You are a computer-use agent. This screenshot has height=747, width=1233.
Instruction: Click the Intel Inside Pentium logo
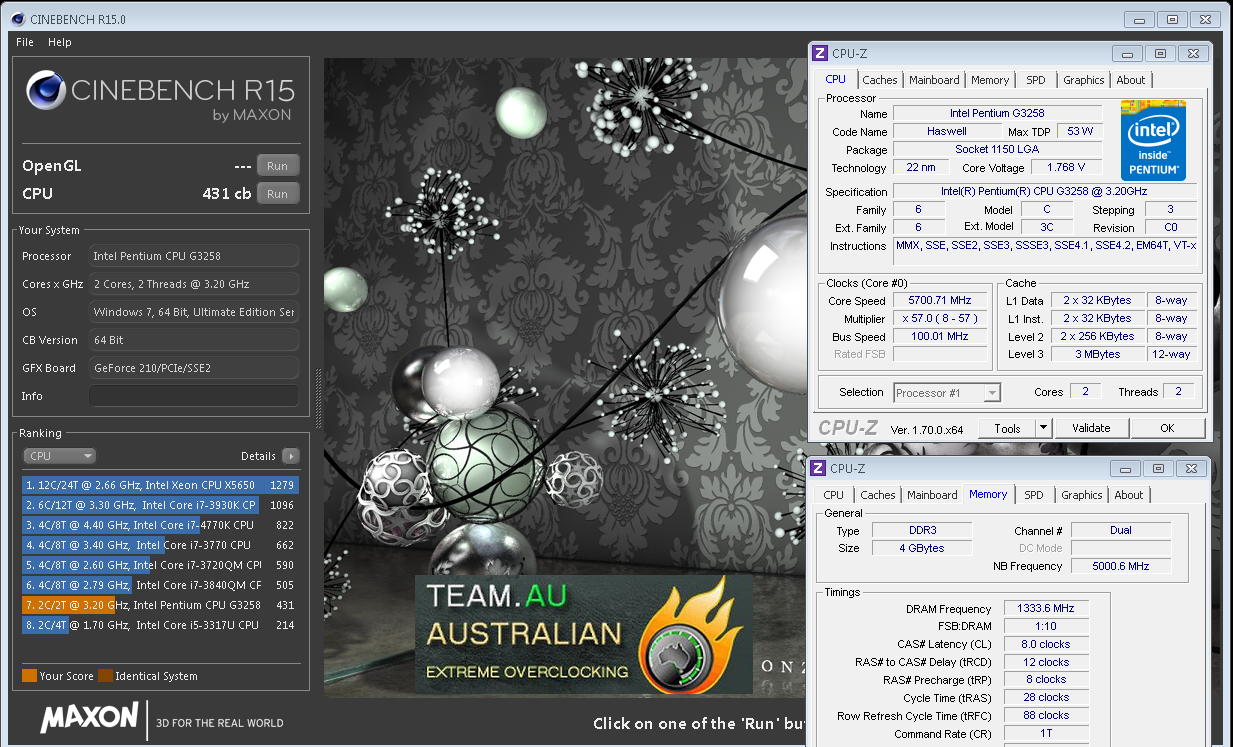[1153, 141]
